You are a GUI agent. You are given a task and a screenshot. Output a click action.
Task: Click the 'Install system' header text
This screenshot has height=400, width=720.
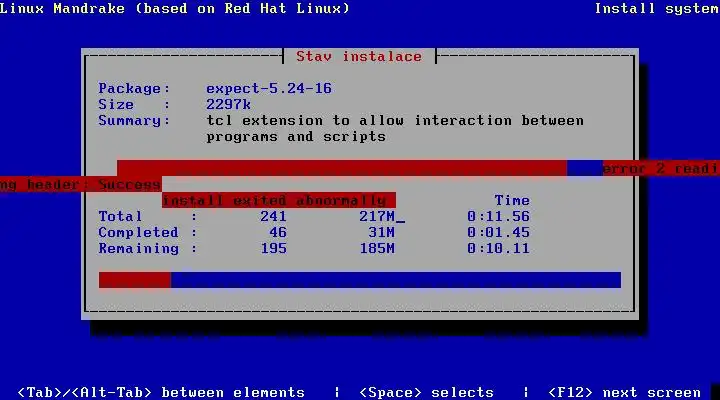(x=657, y=8)
